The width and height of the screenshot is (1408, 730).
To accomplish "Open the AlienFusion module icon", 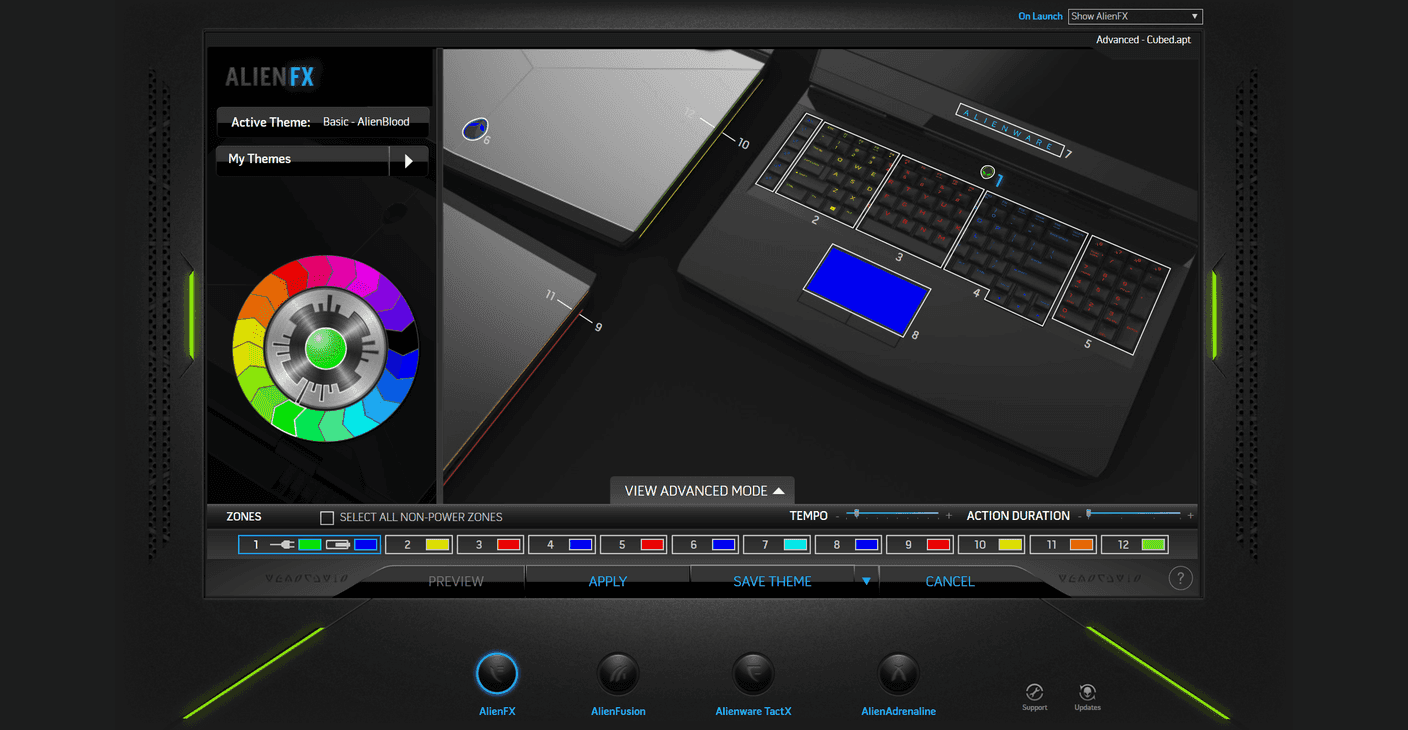I will point(618,674).
